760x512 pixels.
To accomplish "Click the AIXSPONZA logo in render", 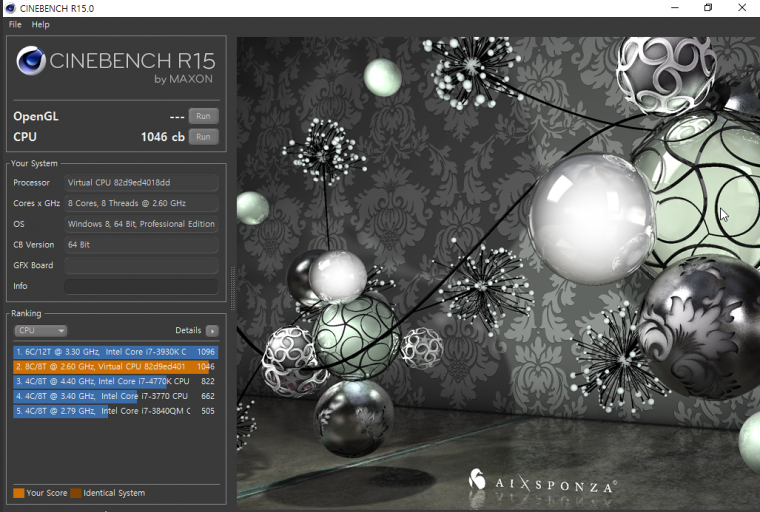I will 543,481.
